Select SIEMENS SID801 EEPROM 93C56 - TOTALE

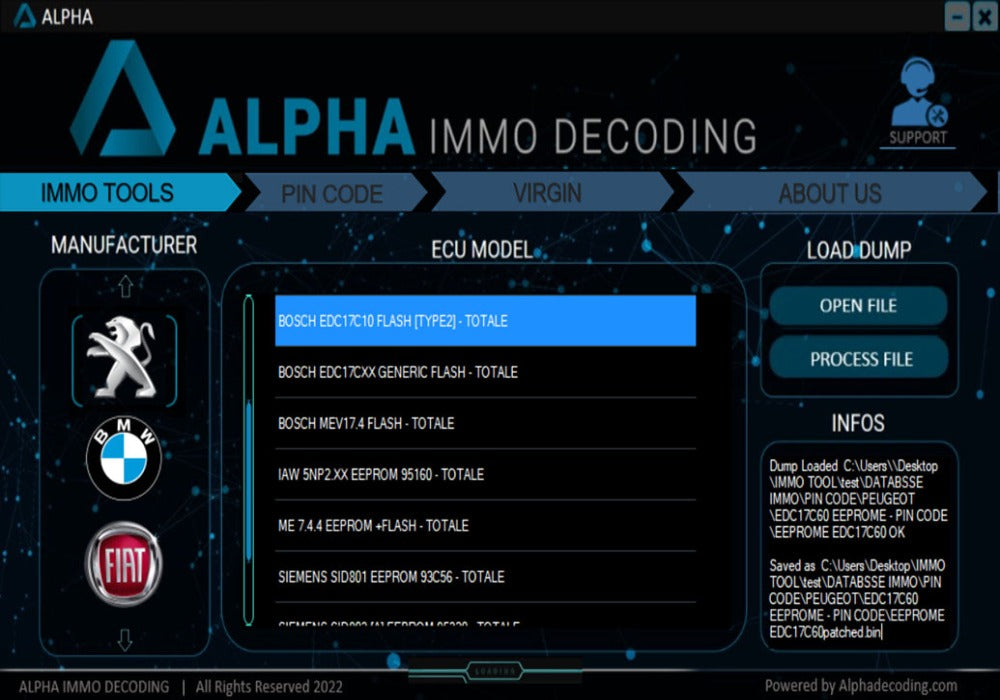click(x=485, y=577)
